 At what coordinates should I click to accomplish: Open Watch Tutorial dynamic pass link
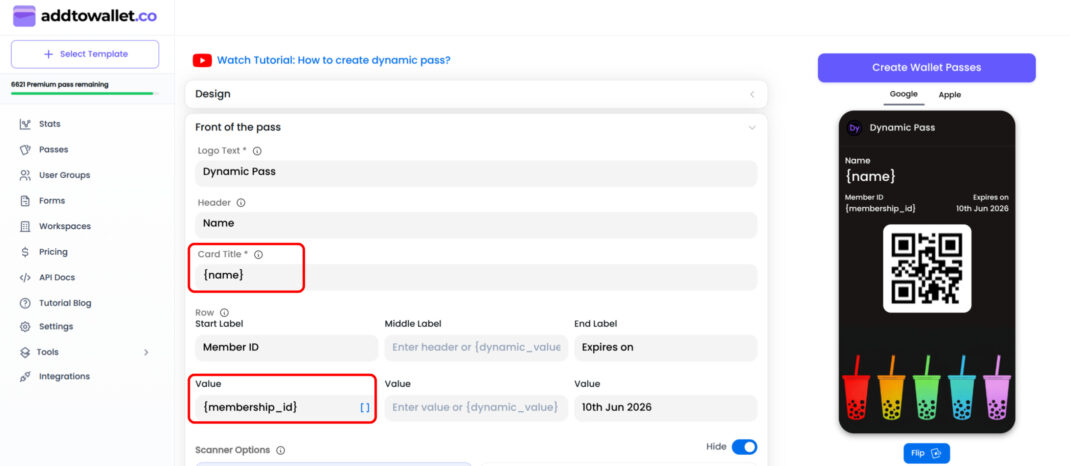pyautogui.click(x=334, y=60)
